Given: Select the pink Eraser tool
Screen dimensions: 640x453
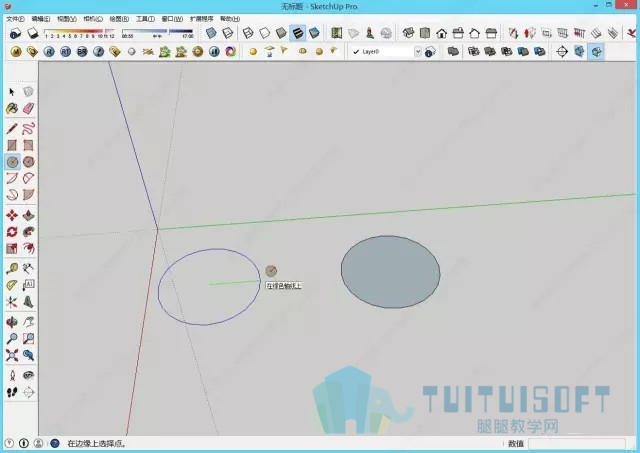Looking at the screenshot, I should tap(28, 109).
